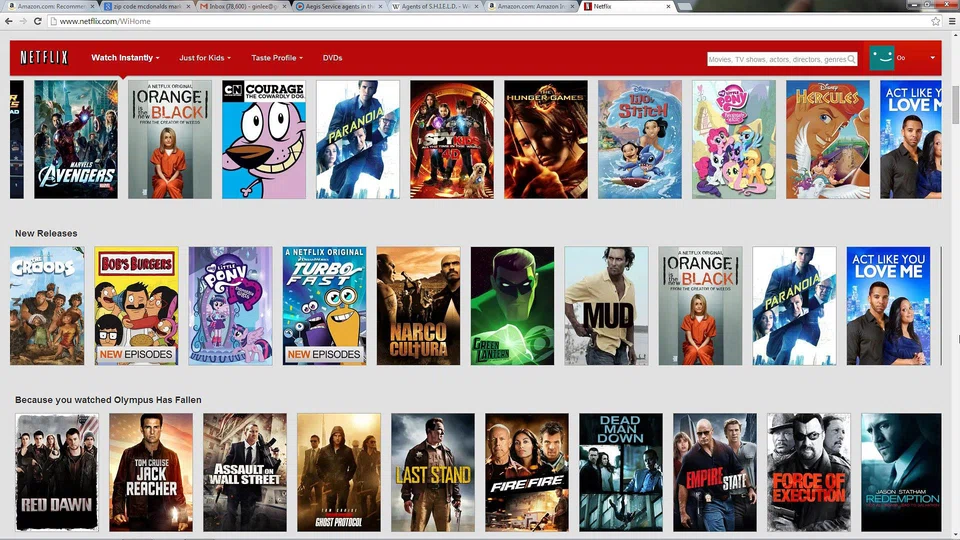Switch to the Agents of S.H.I.E.L.D. Wikipedia tab
The height and width of the screenshot is (540, 960).
pyautogui.click(x=437, y=6)
